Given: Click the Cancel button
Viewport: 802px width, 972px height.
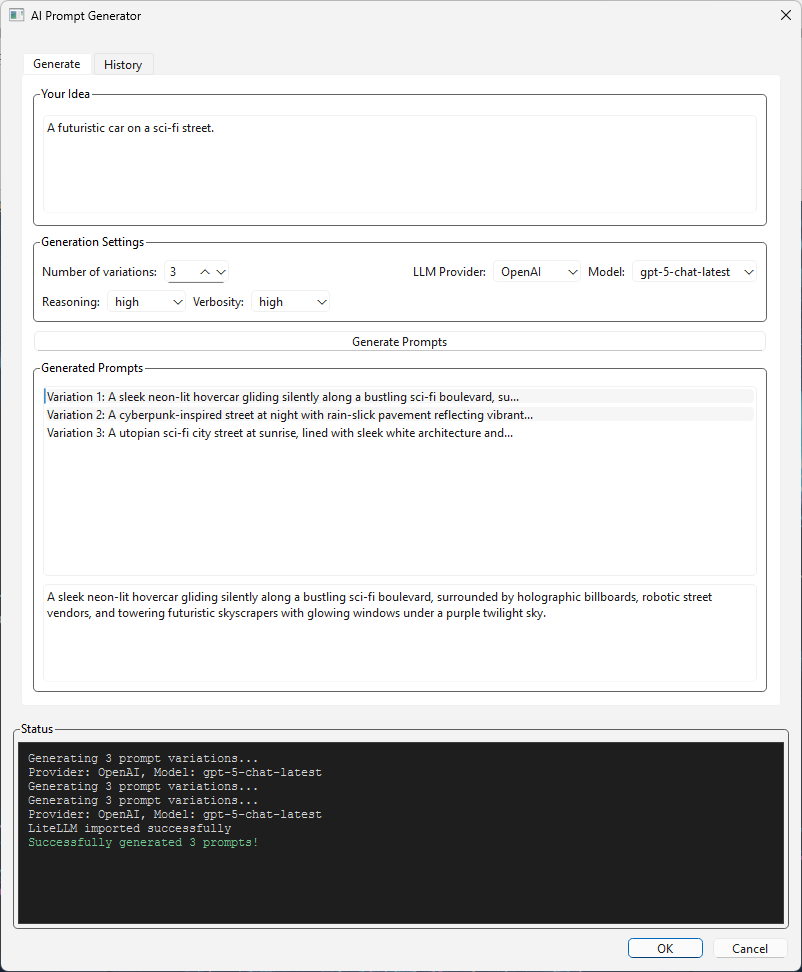Looking at the screenshot, I should click(750, 948).
